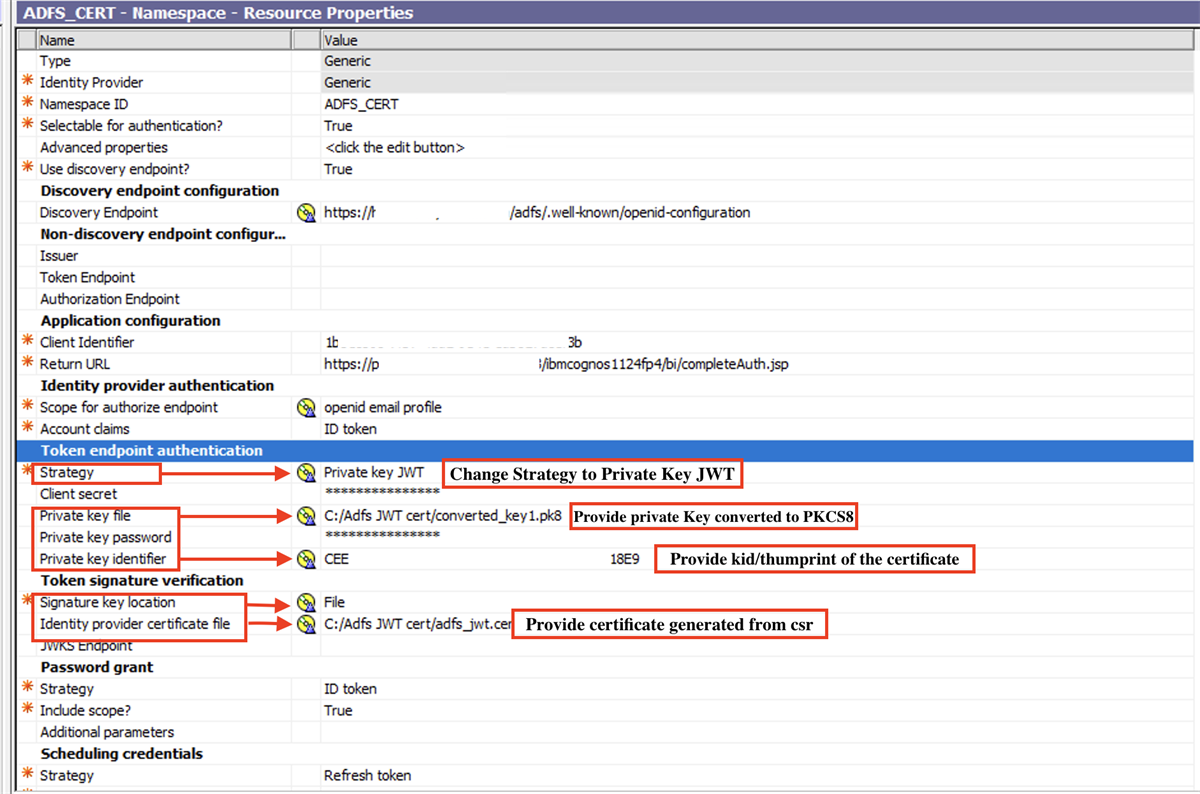
Task: Click the ADFS_CERT namespace ID value
Action: (x=361, y=104)
